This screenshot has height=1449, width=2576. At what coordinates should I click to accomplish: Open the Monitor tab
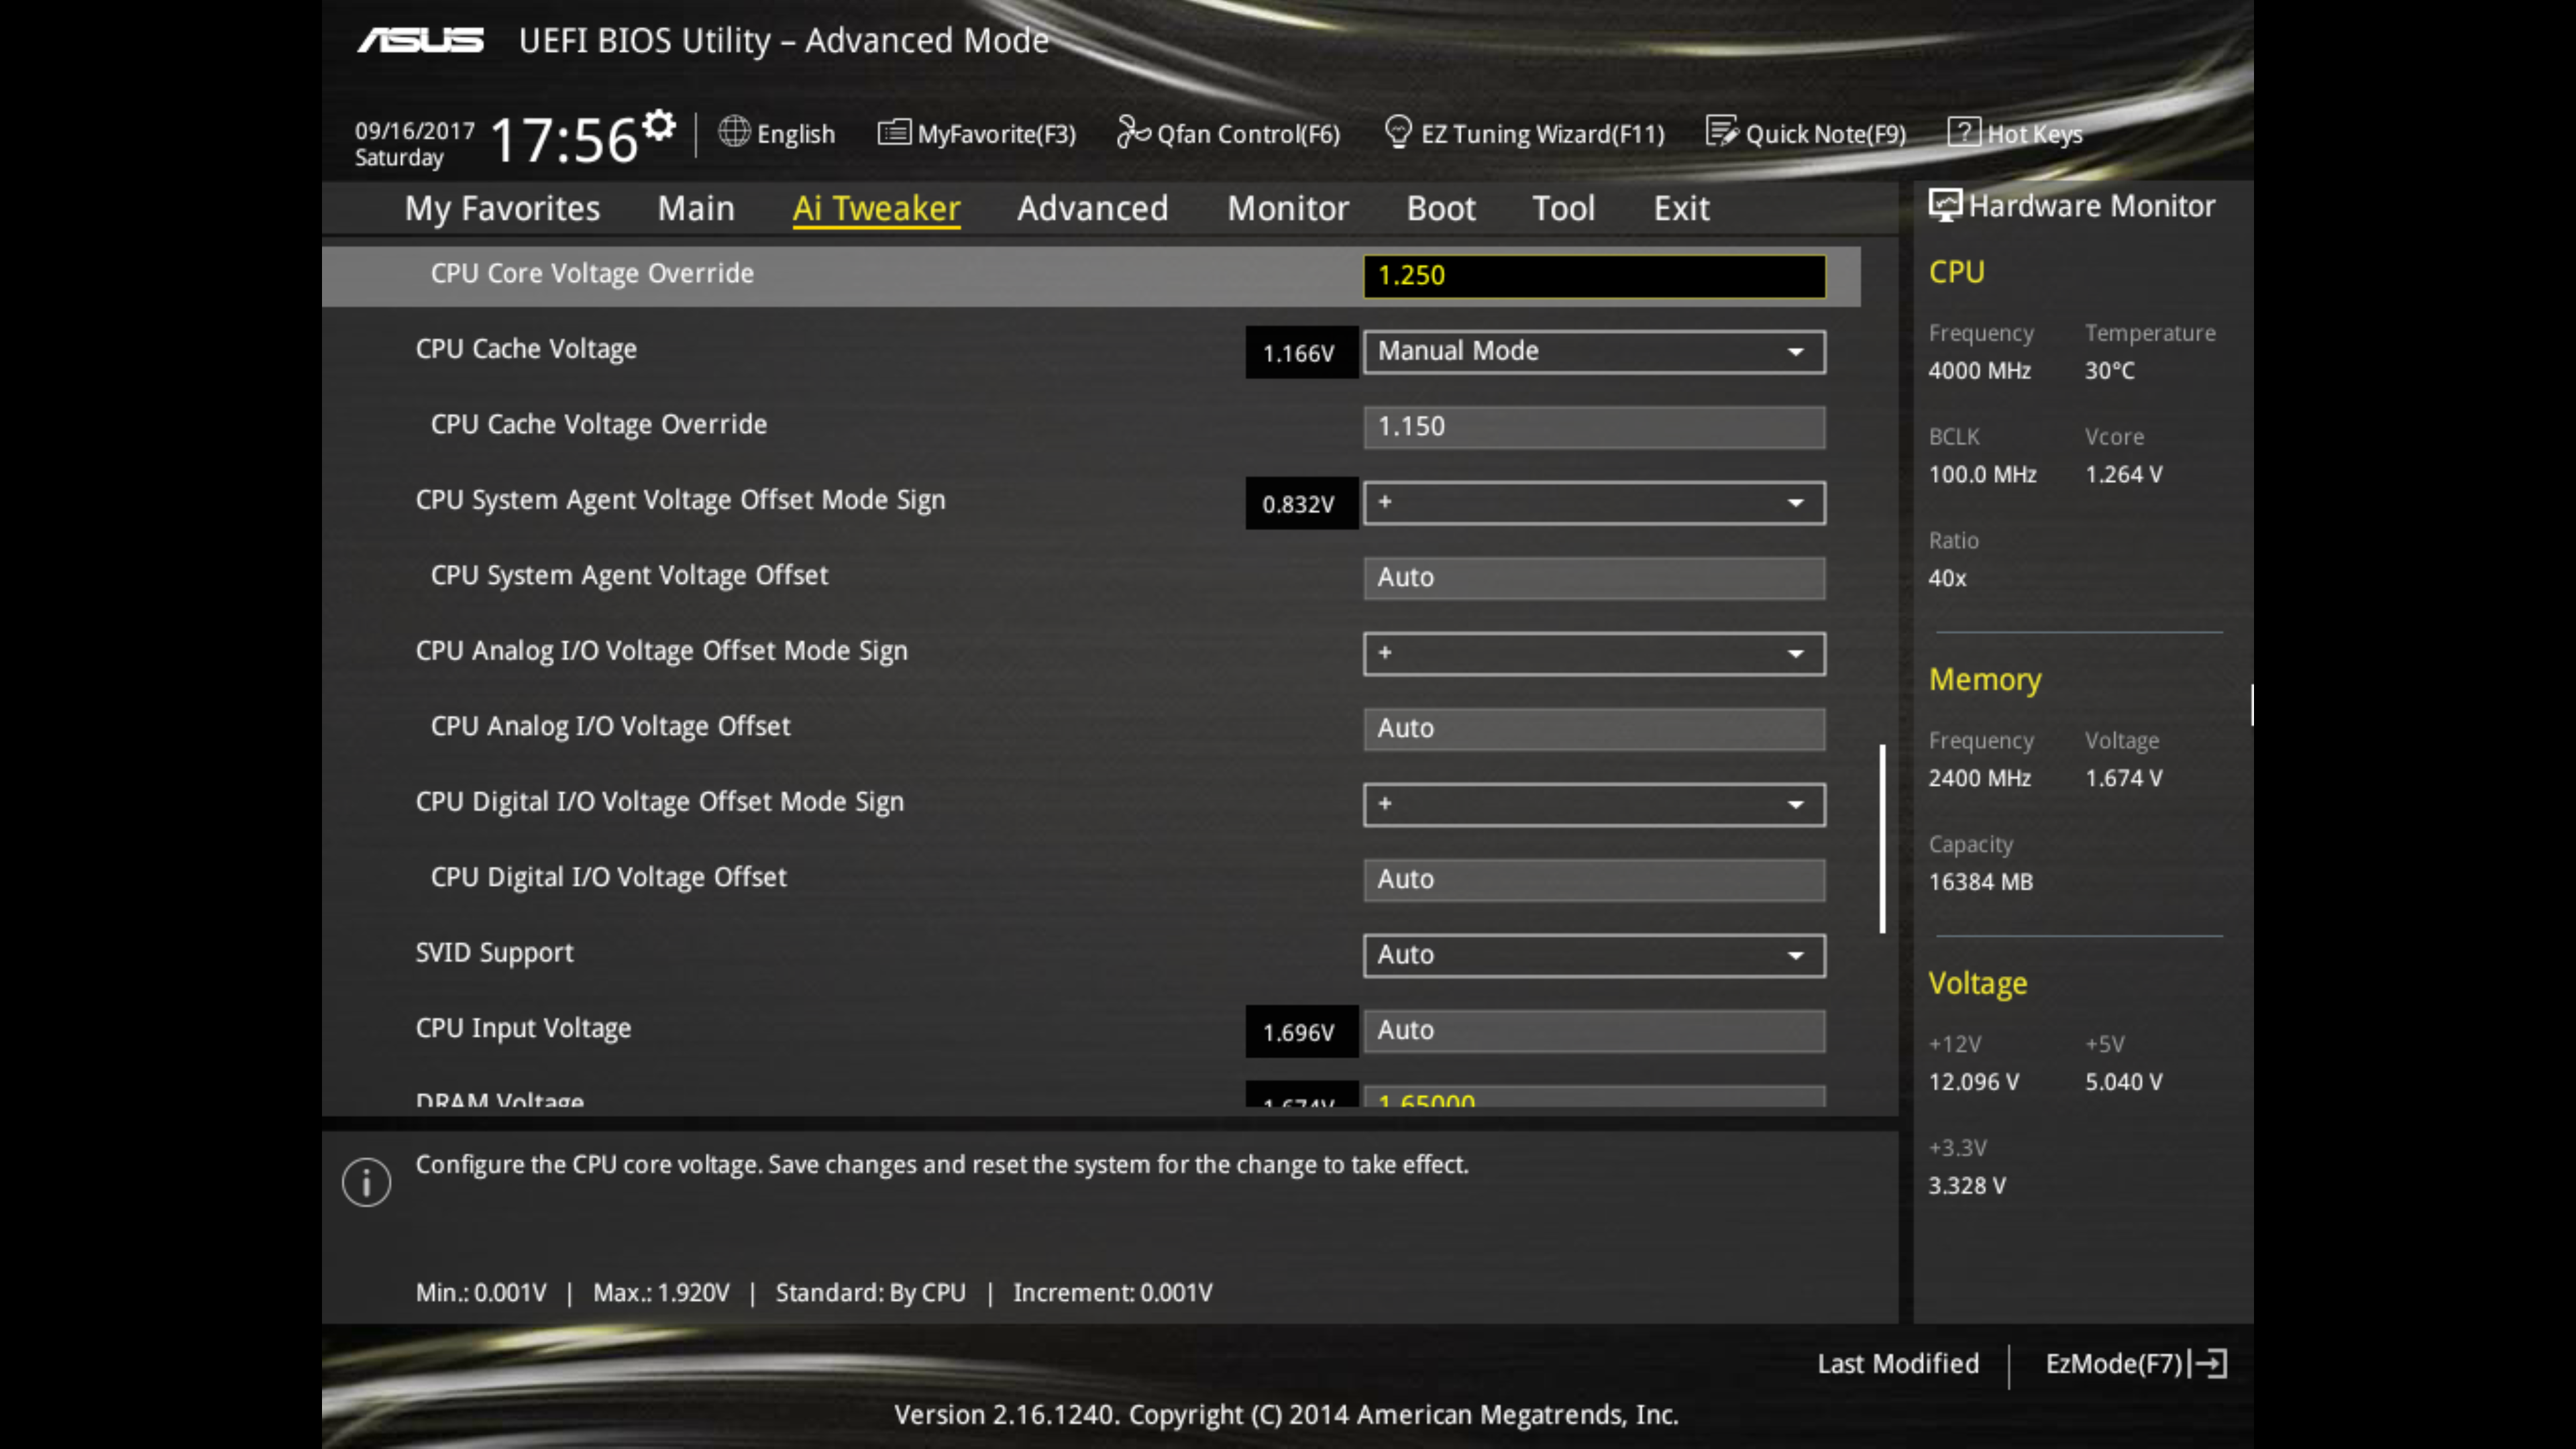(1288, 208)
